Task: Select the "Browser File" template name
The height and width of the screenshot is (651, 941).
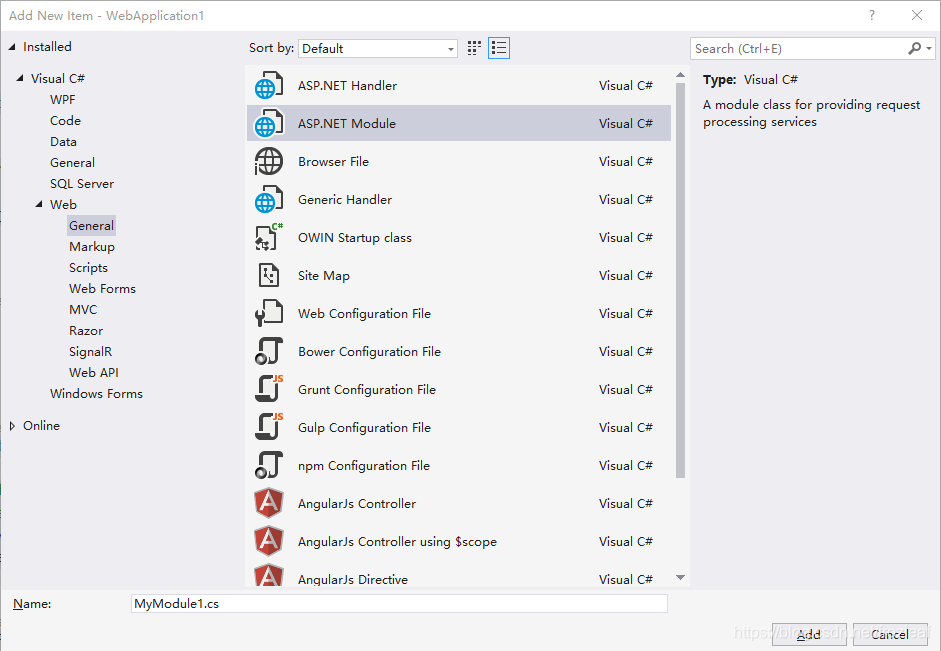Action: pos(333,161)
